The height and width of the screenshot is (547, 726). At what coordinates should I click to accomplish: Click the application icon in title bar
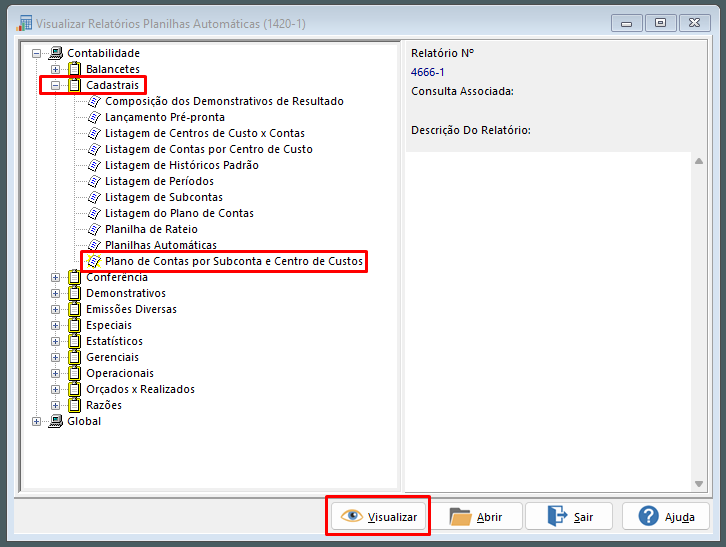(24, 23)
